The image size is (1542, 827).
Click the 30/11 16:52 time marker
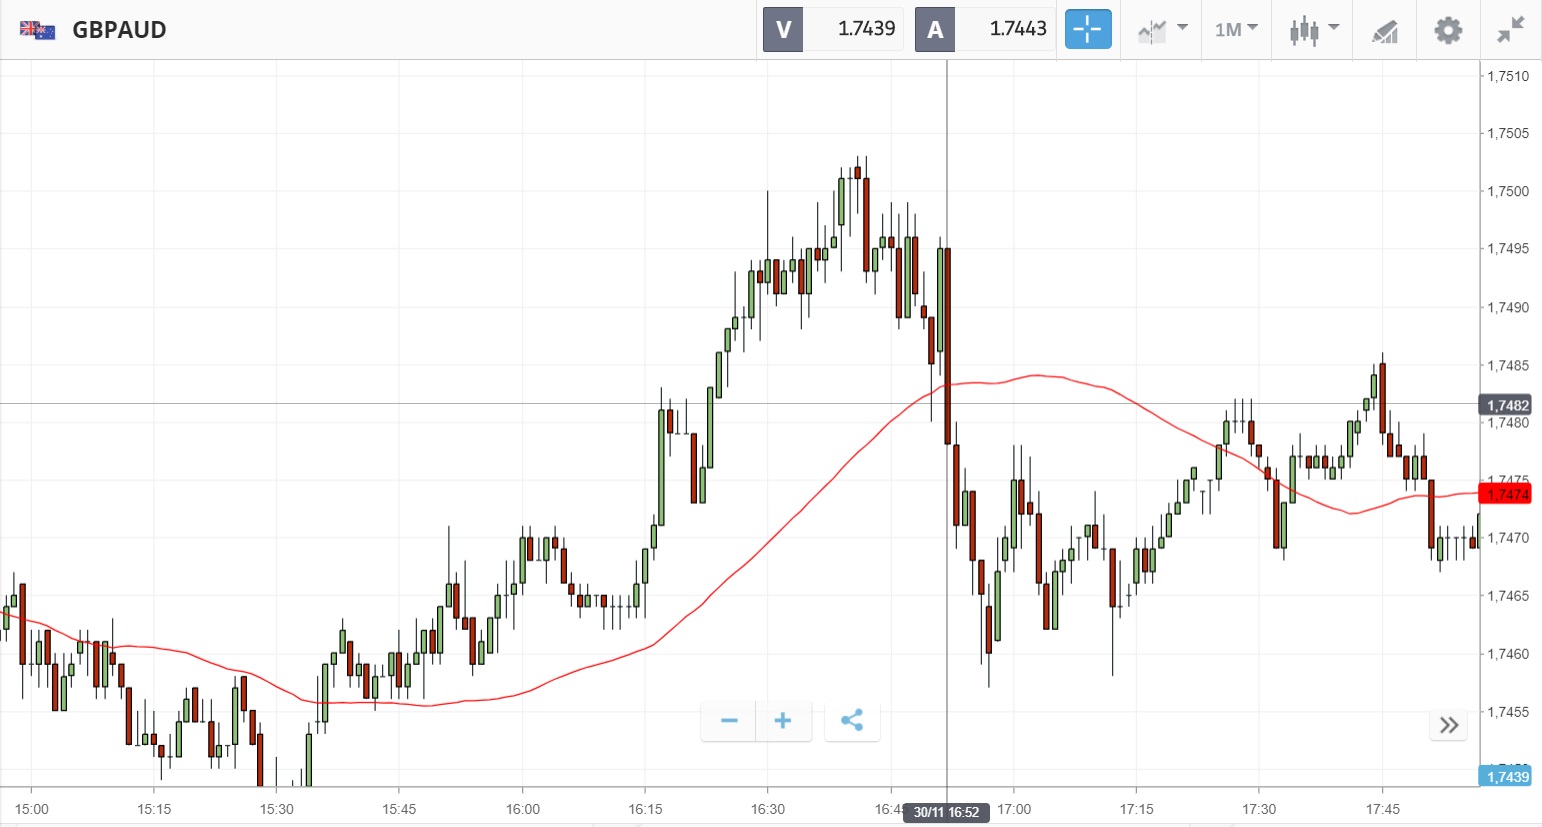click(946, 812)
